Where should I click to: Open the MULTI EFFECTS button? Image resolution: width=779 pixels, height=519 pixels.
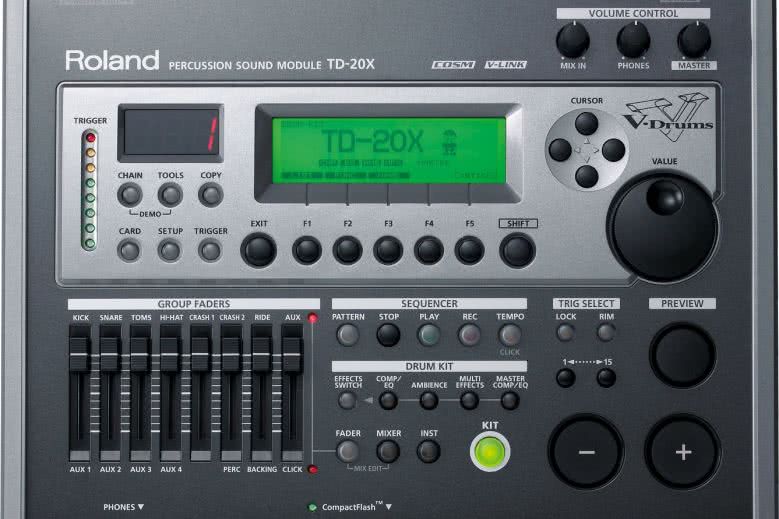pyautogui.click(x=469, y=400)
